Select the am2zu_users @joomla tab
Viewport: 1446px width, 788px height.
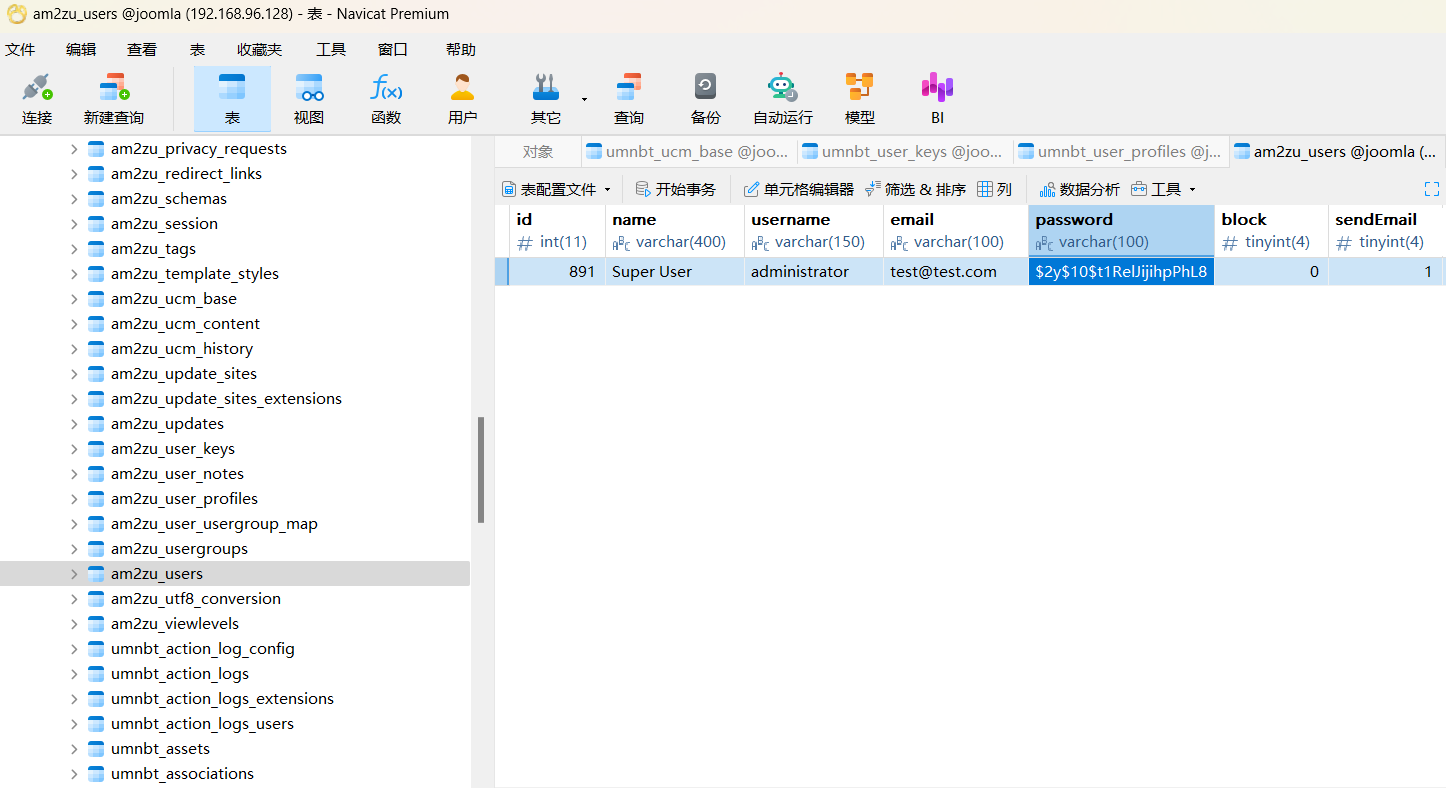(1337, 152)
